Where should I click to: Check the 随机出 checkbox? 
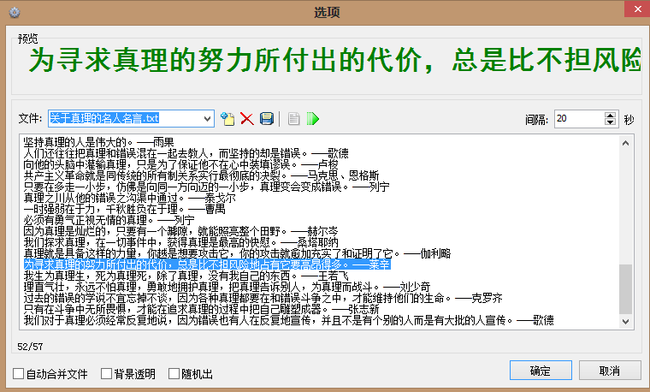coord(174,374)
